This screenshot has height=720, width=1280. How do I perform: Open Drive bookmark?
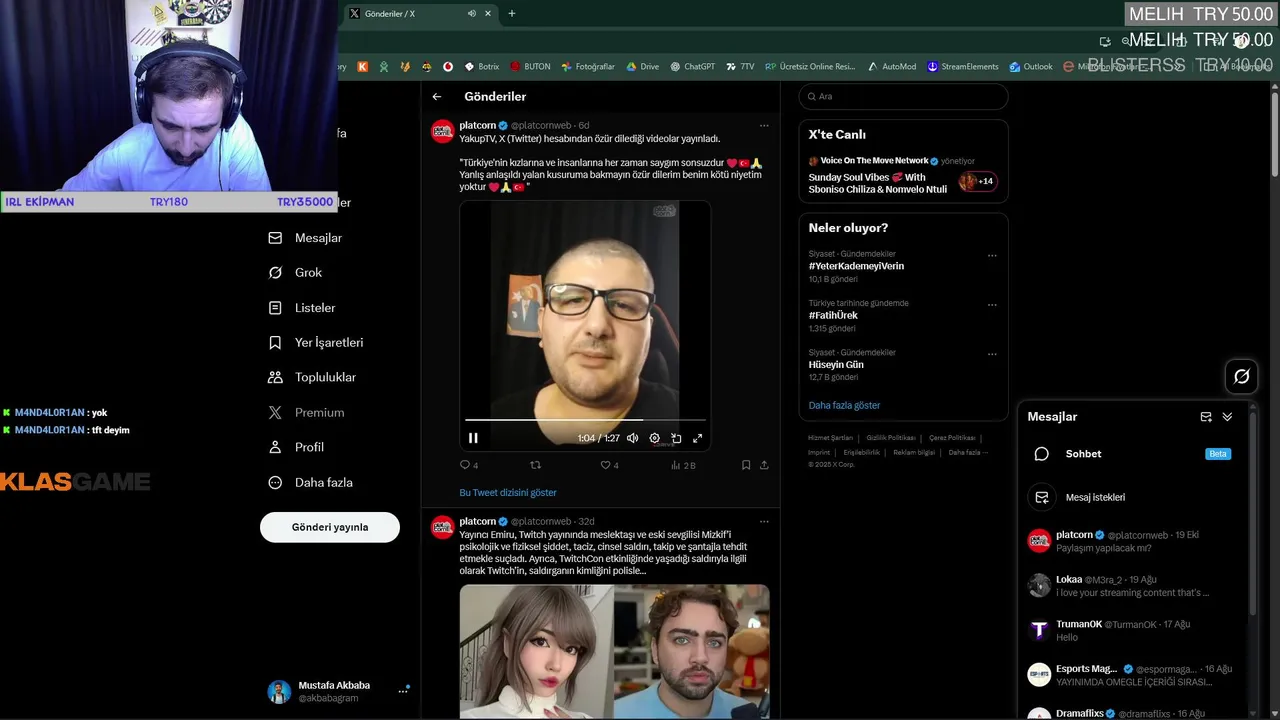click(643, 66)
